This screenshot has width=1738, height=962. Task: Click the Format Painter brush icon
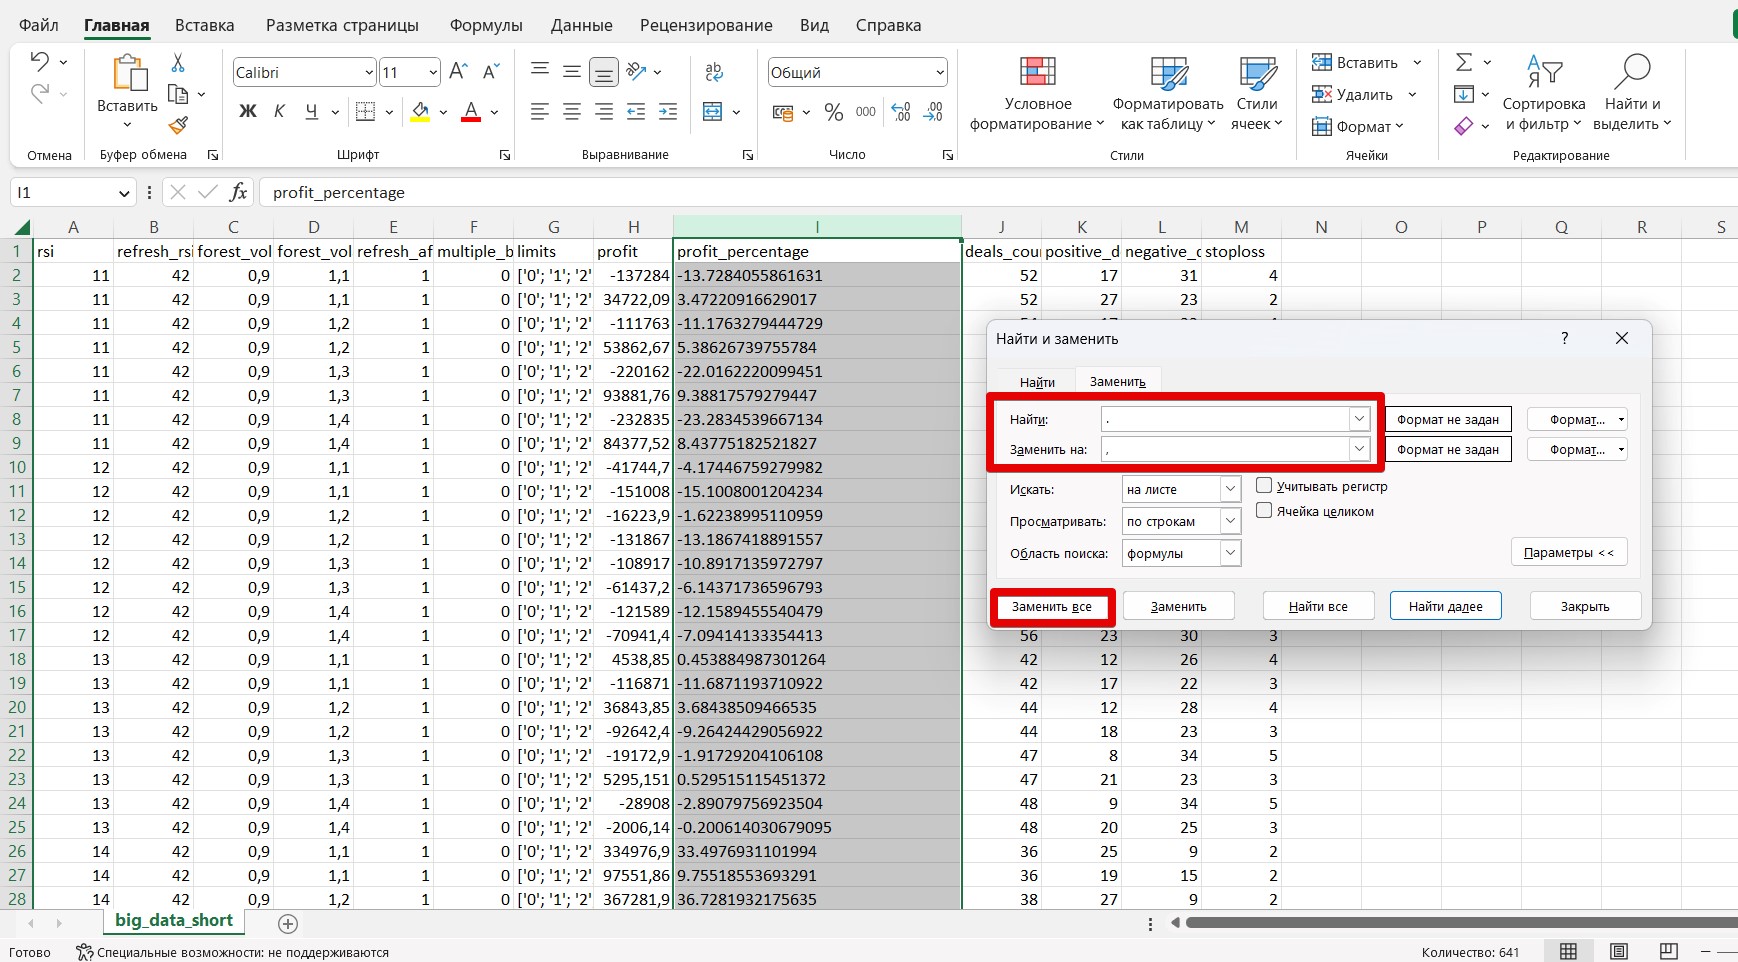178,126
